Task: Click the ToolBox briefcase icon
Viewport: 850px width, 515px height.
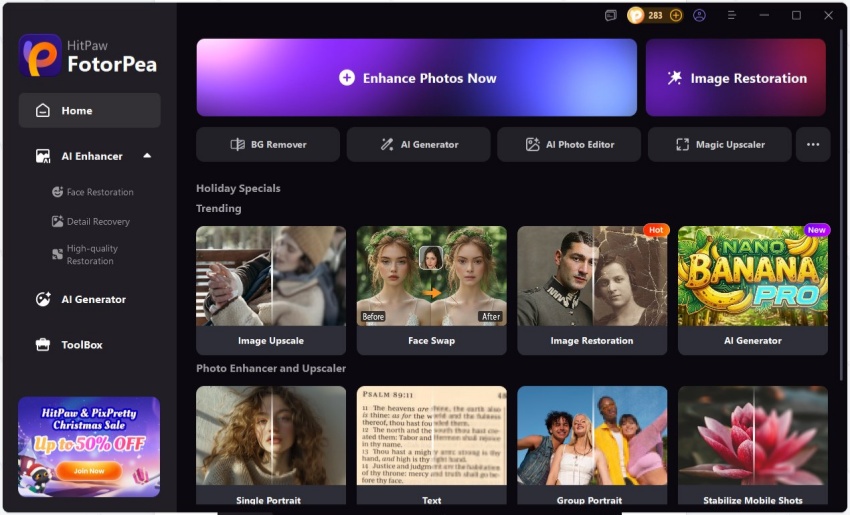Action: pos(43,345)
